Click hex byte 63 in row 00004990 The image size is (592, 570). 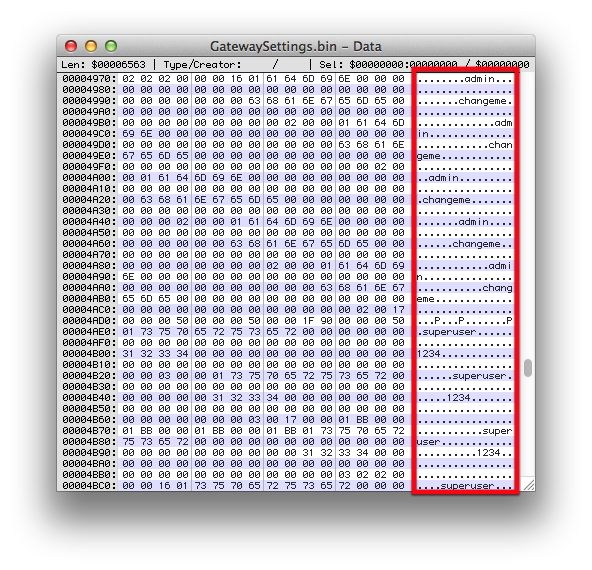(x=254, y=101)
